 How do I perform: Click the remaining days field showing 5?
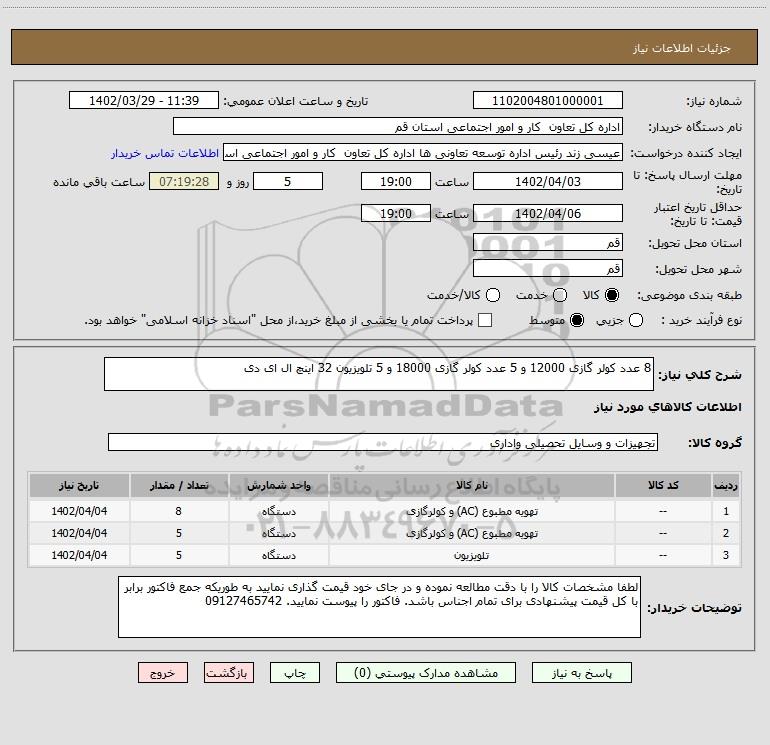(288, 181)
